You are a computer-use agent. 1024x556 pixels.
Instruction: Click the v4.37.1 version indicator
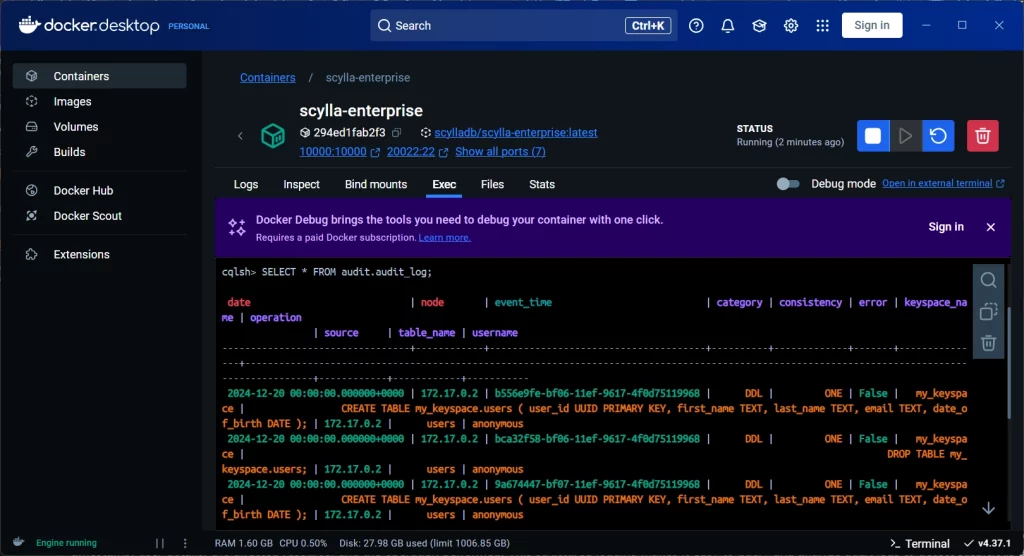tap(987, 543)
